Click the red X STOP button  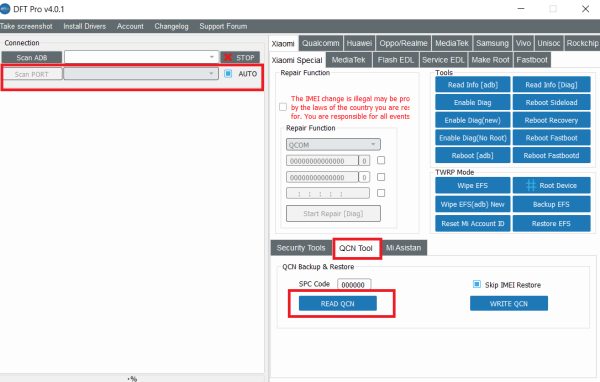[x=240, y=57]
